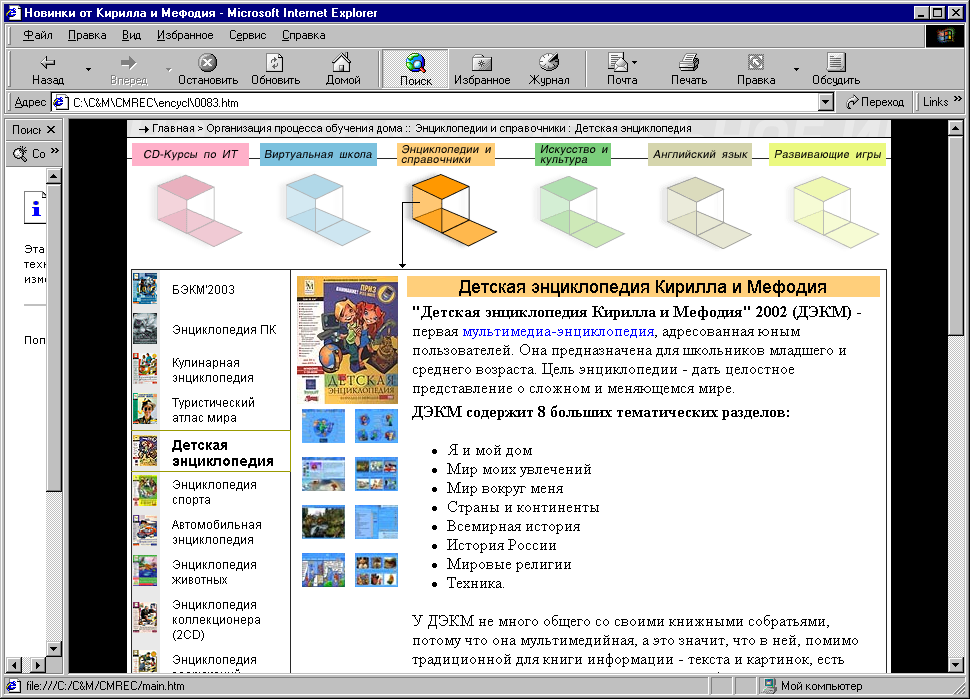This screenshot has height=699, width=970.
Task: Follow the мультимедиа-энциклопедия hyperlink
Action: [558, 332]
